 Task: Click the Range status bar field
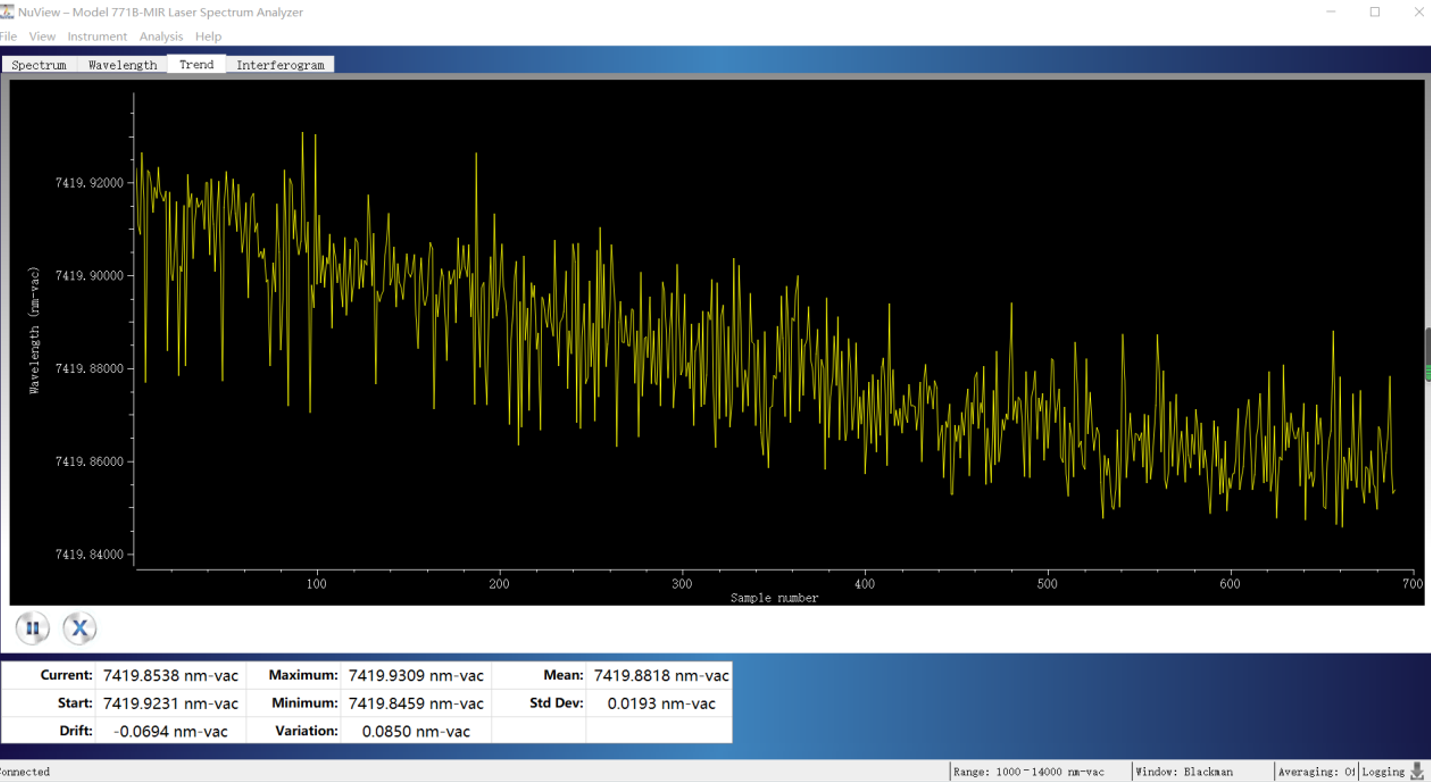[1028, 772]
